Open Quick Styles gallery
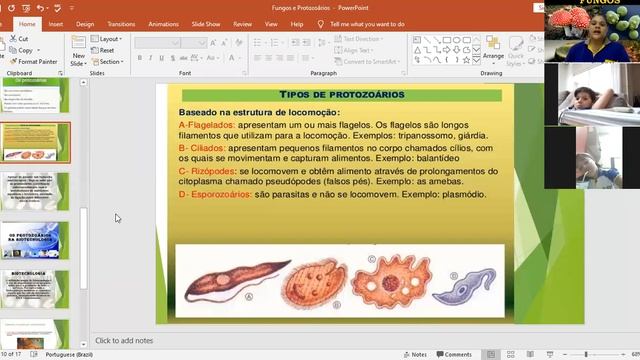The width and height of the screenshot is (640, 360). (516, 51)
